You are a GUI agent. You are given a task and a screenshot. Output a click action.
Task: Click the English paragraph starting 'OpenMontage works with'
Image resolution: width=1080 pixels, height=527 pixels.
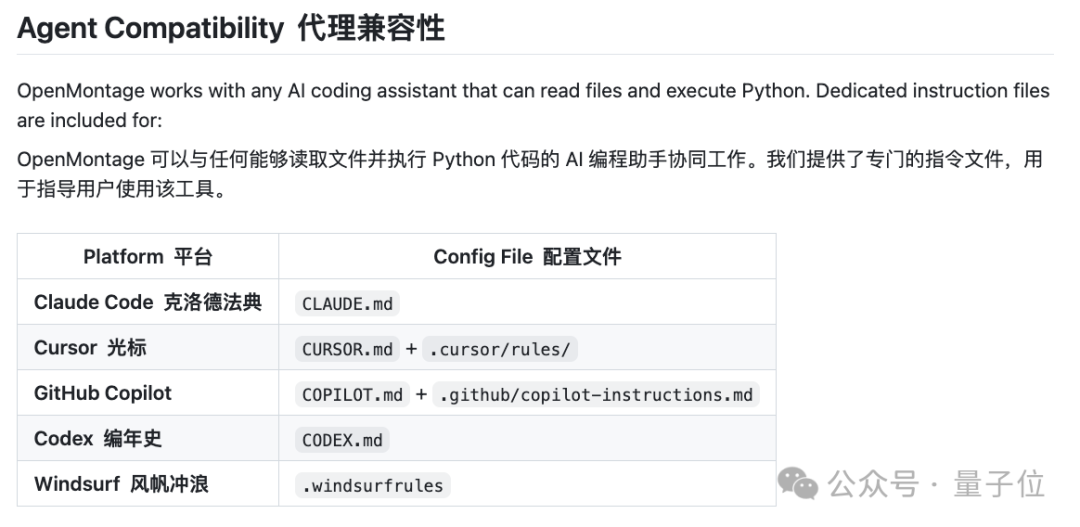[534, 105]
